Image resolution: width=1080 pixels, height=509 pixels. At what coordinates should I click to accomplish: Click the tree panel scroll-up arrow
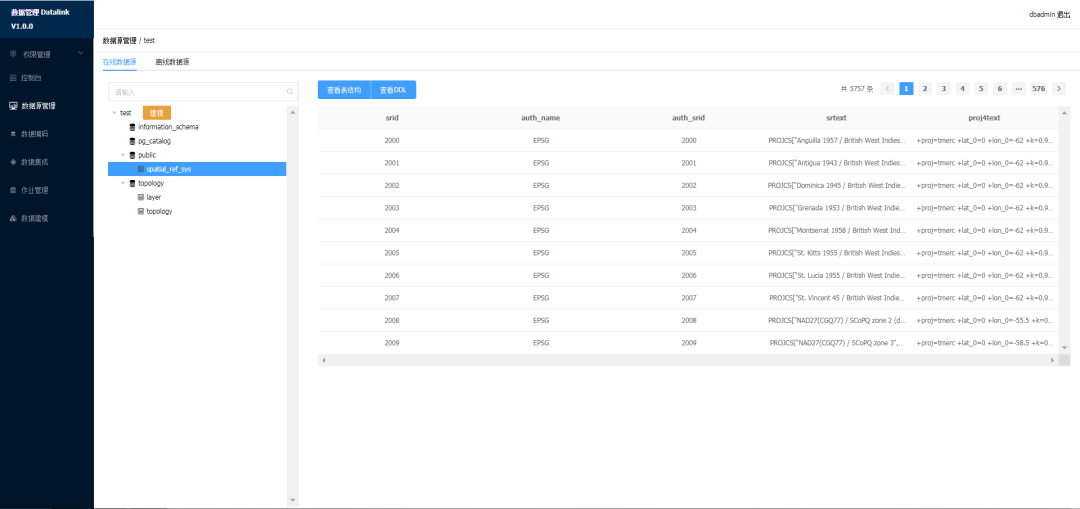[293, 112]
